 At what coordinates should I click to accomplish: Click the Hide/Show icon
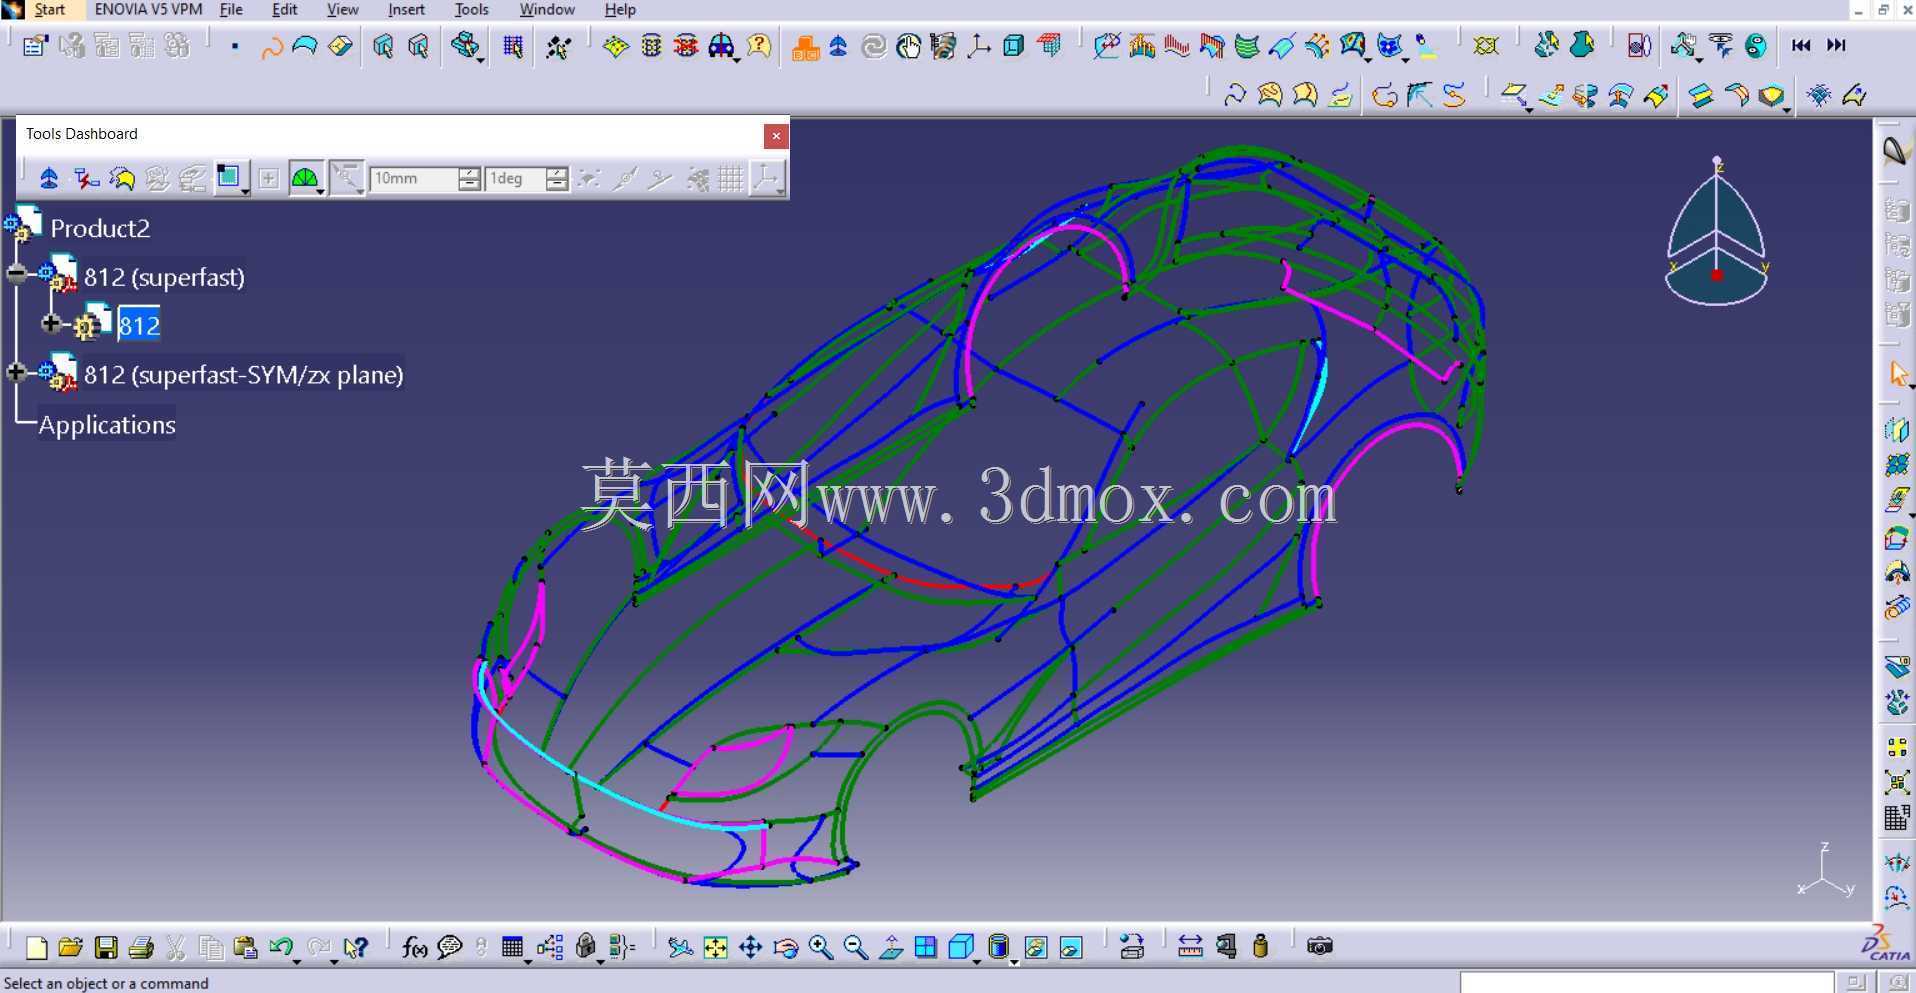[x=1036, y=947]
